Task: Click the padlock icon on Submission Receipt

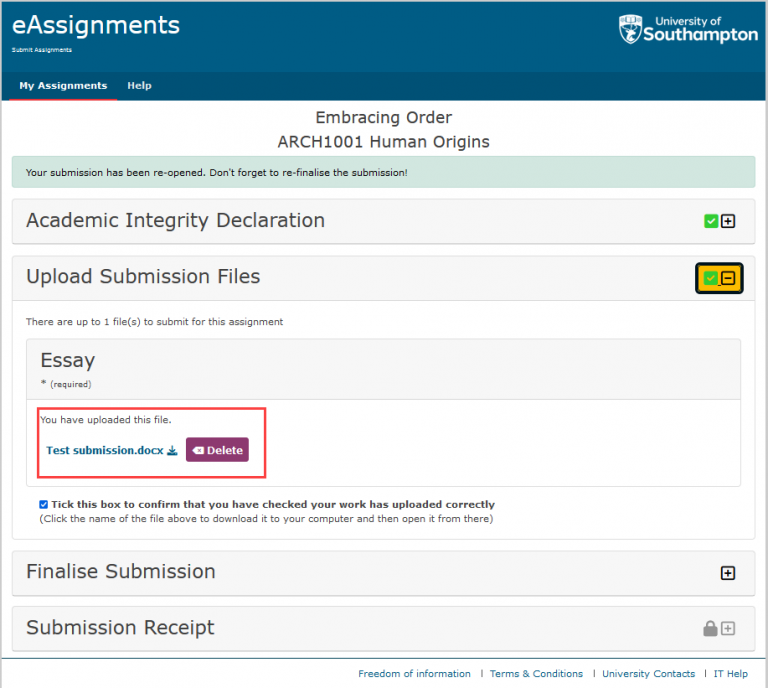Action: click(710, 628)
